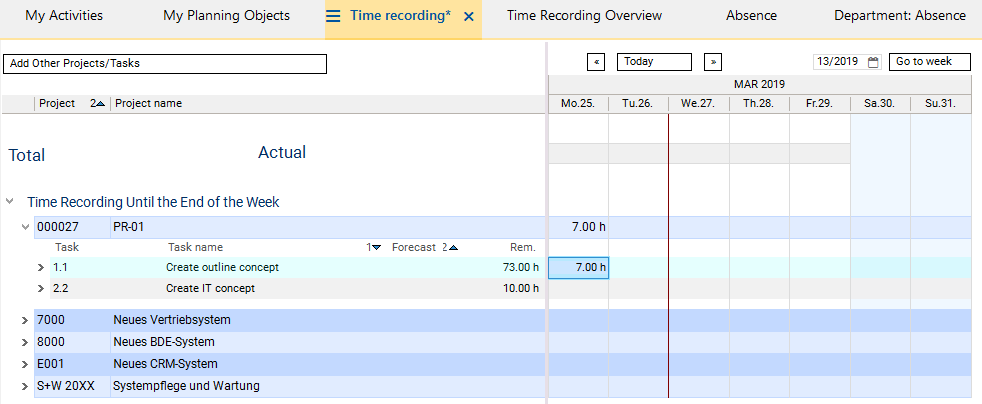Click the Sa.30. day header
This screenshot has height=404, width=982.
click(880, 104)
